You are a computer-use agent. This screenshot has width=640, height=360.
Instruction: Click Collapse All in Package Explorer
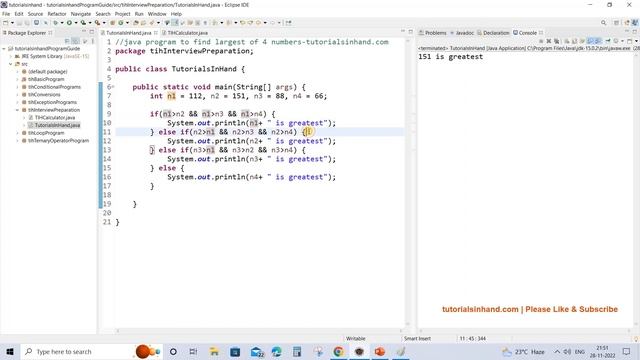(x=67, y=41)
